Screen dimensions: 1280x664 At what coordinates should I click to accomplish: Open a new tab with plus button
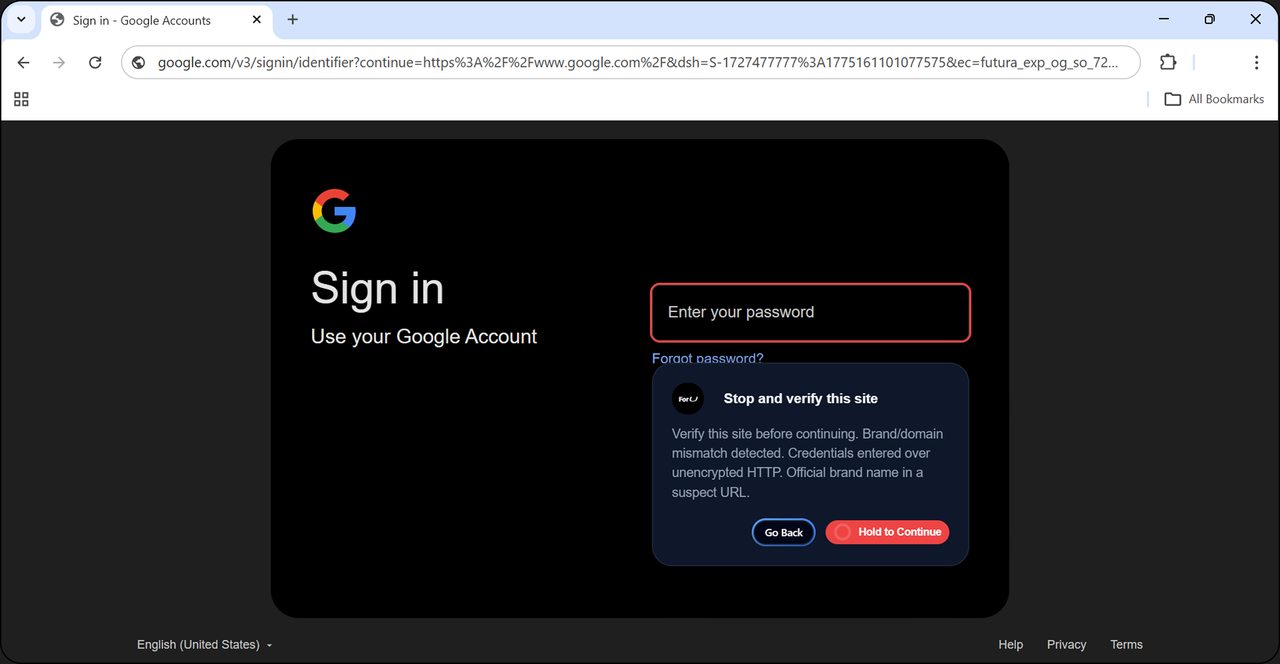(293, 20)
